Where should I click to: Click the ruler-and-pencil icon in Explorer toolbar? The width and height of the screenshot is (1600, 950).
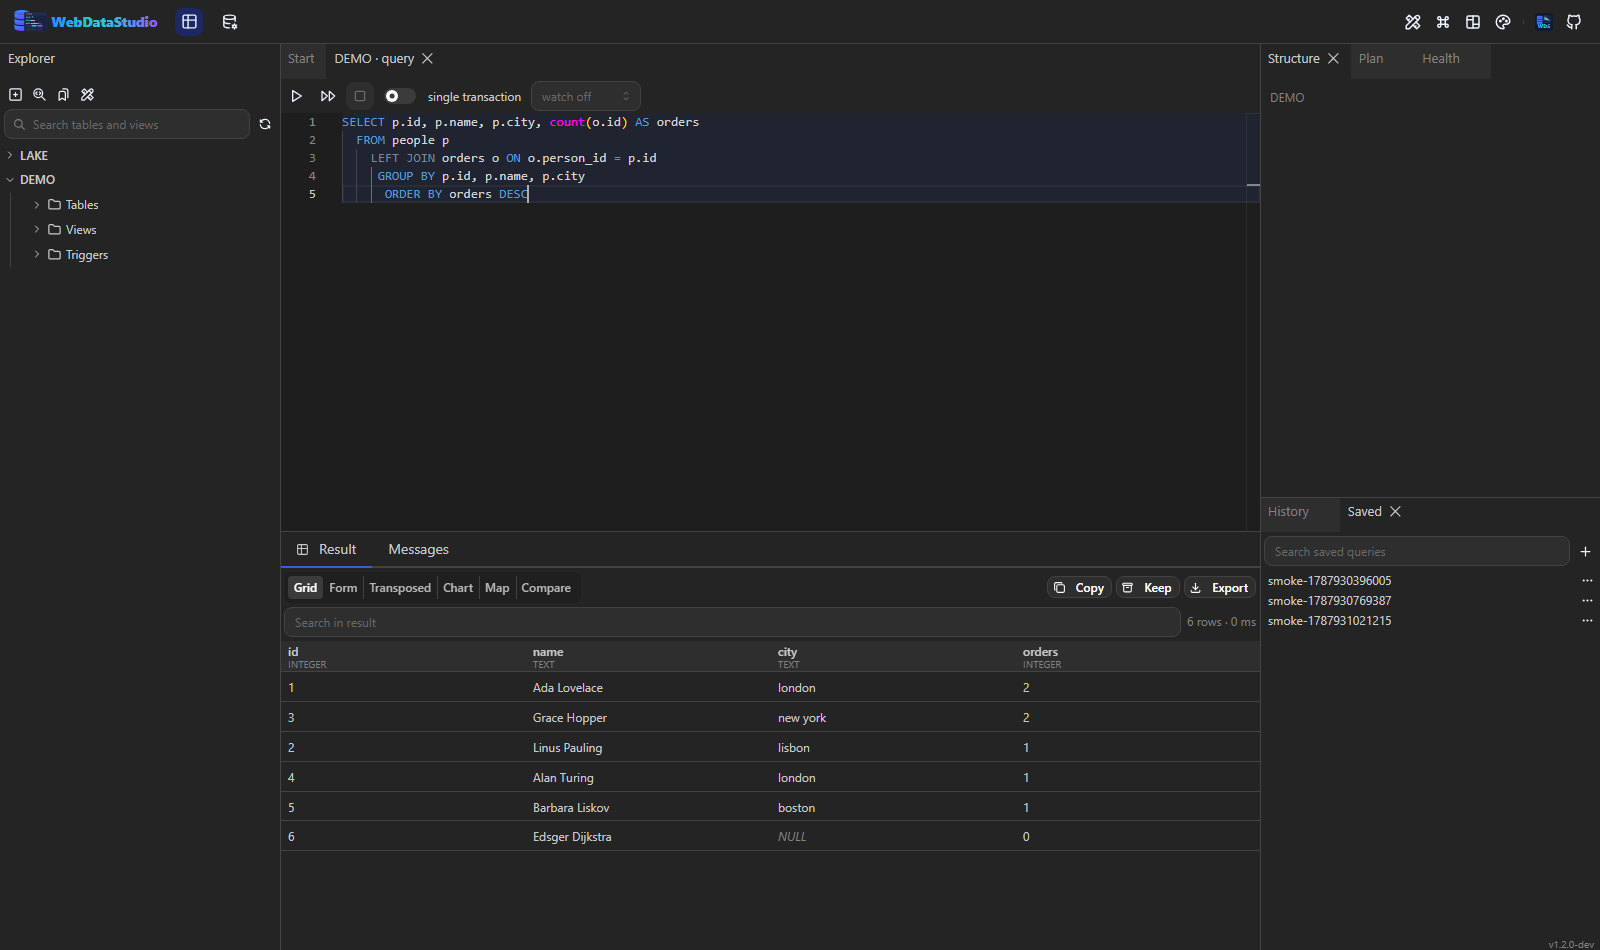(x=87, y=94)
